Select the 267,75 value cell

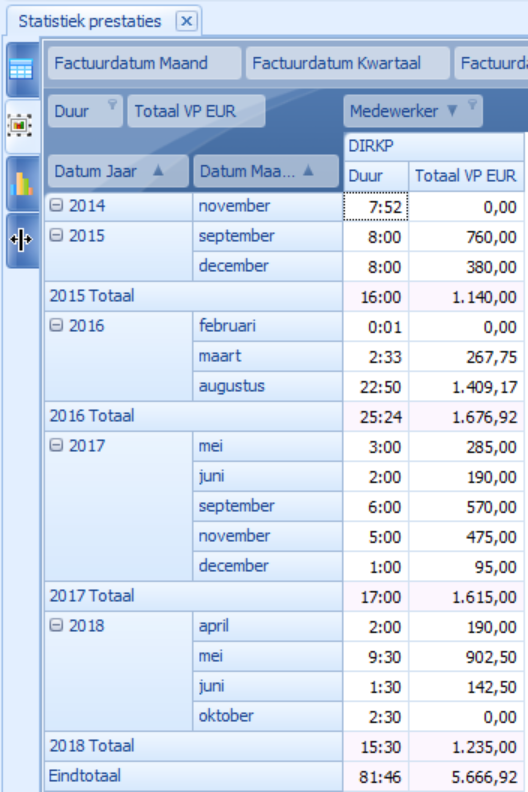click(x=466, y=357)
